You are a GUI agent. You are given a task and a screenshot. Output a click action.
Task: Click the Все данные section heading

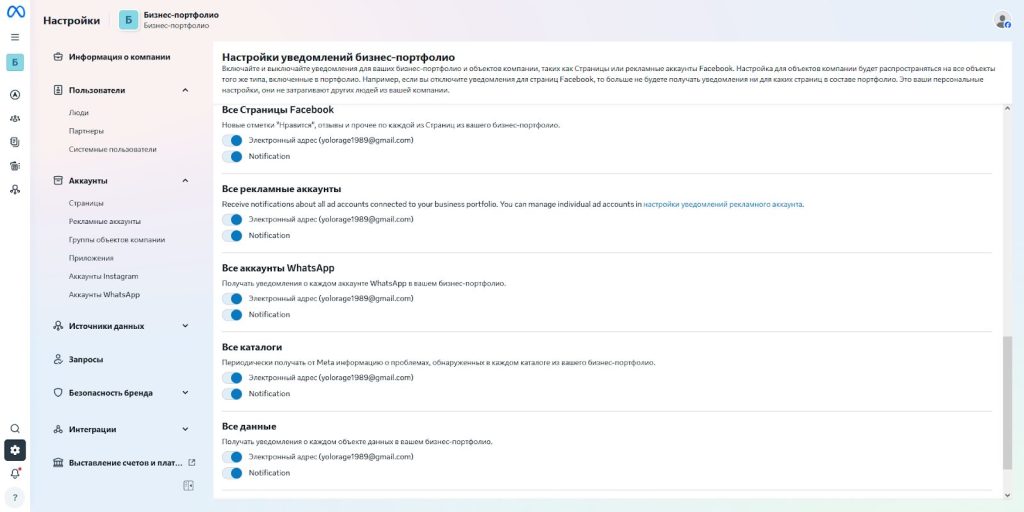point(249,426)
